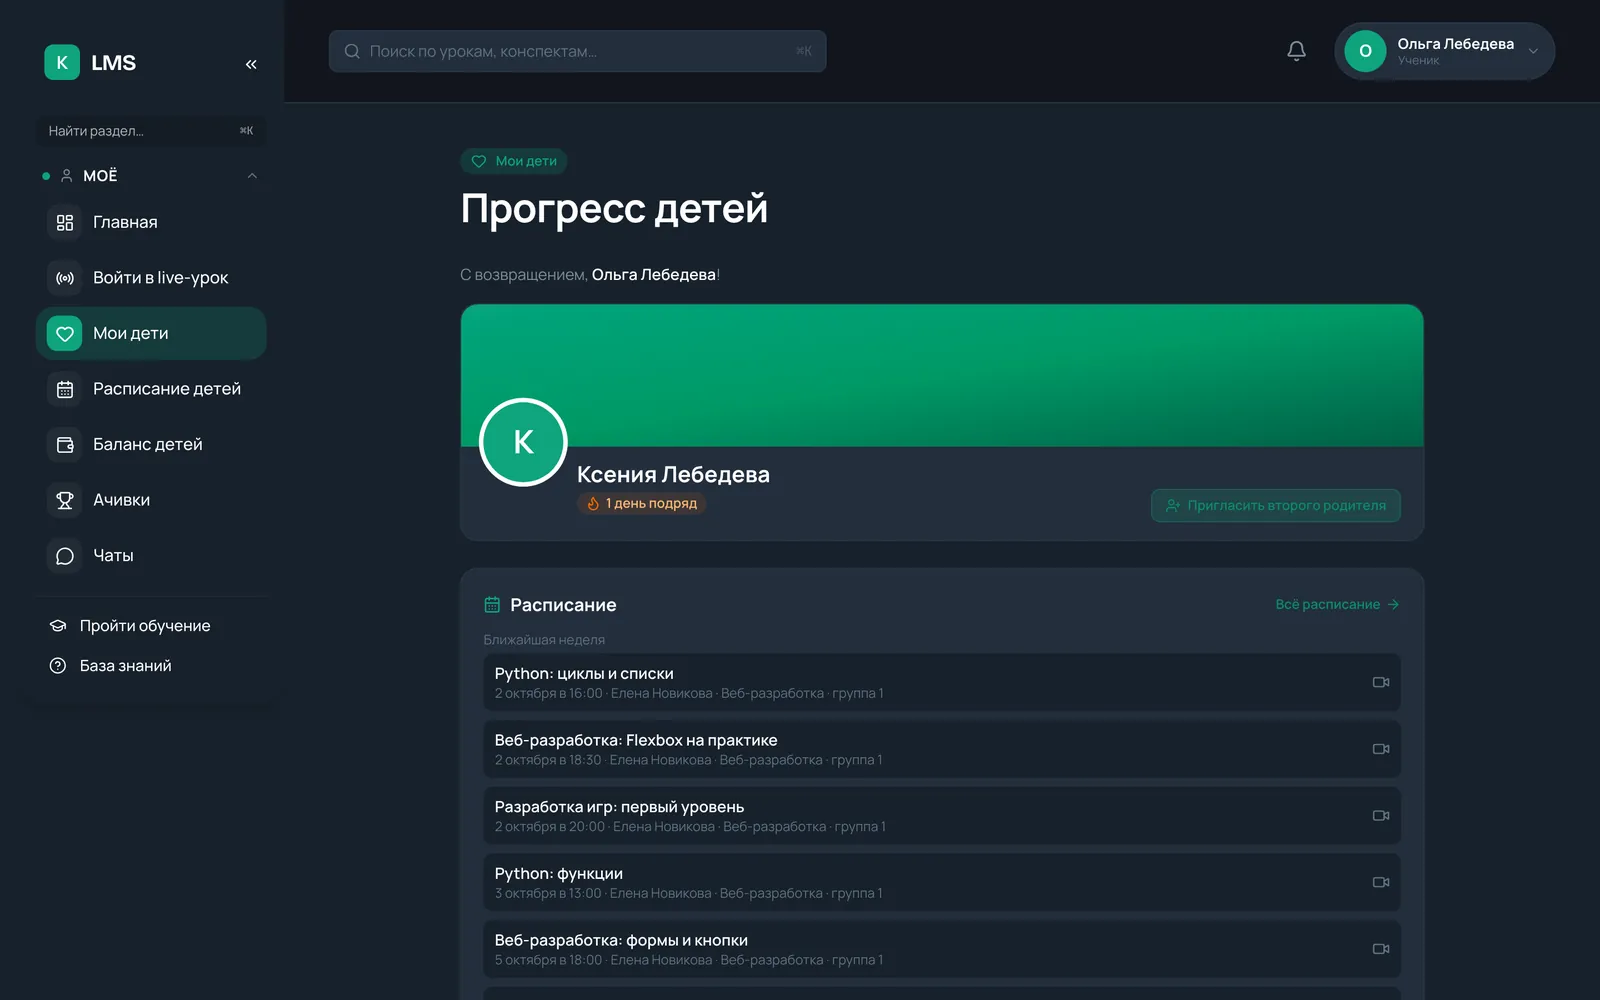Open lesson Веб-разработка: формы и кнопки
Viewport: 1600px width, 1000px height.
[941, 949]
